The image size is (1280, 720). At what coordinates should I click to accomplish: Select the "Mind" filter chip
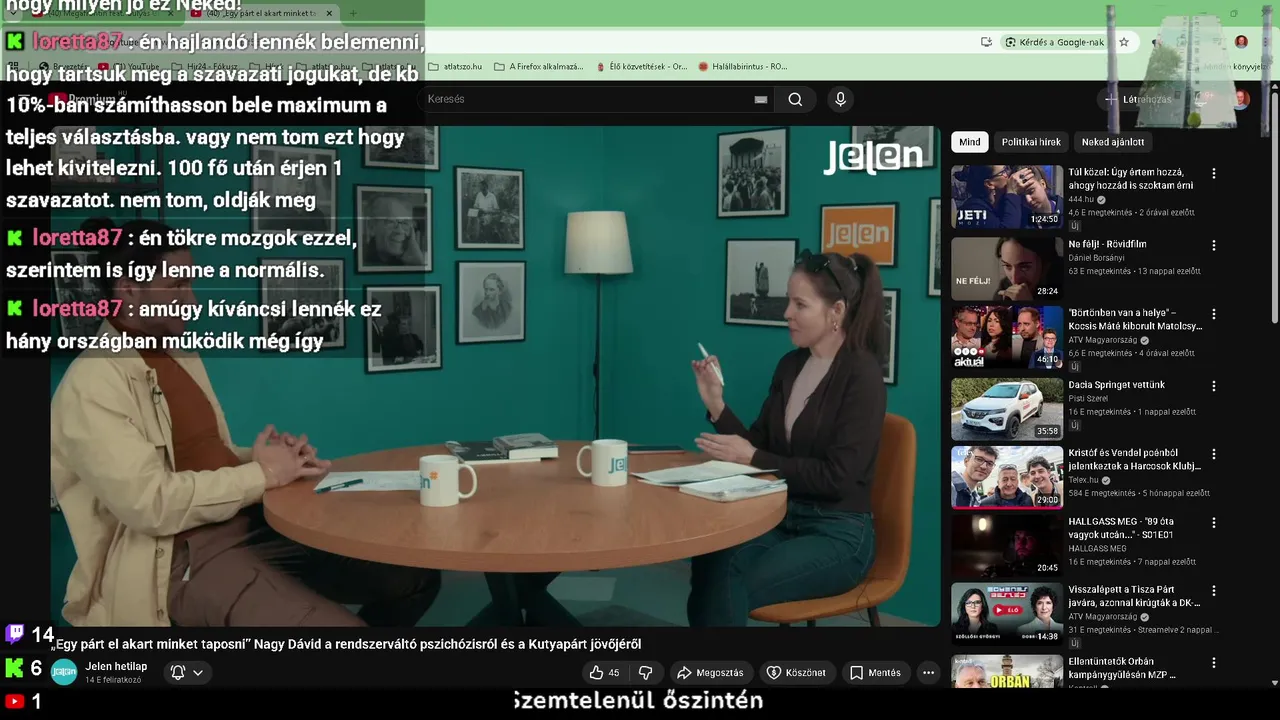pyautogui.click(x=970, y=142)
